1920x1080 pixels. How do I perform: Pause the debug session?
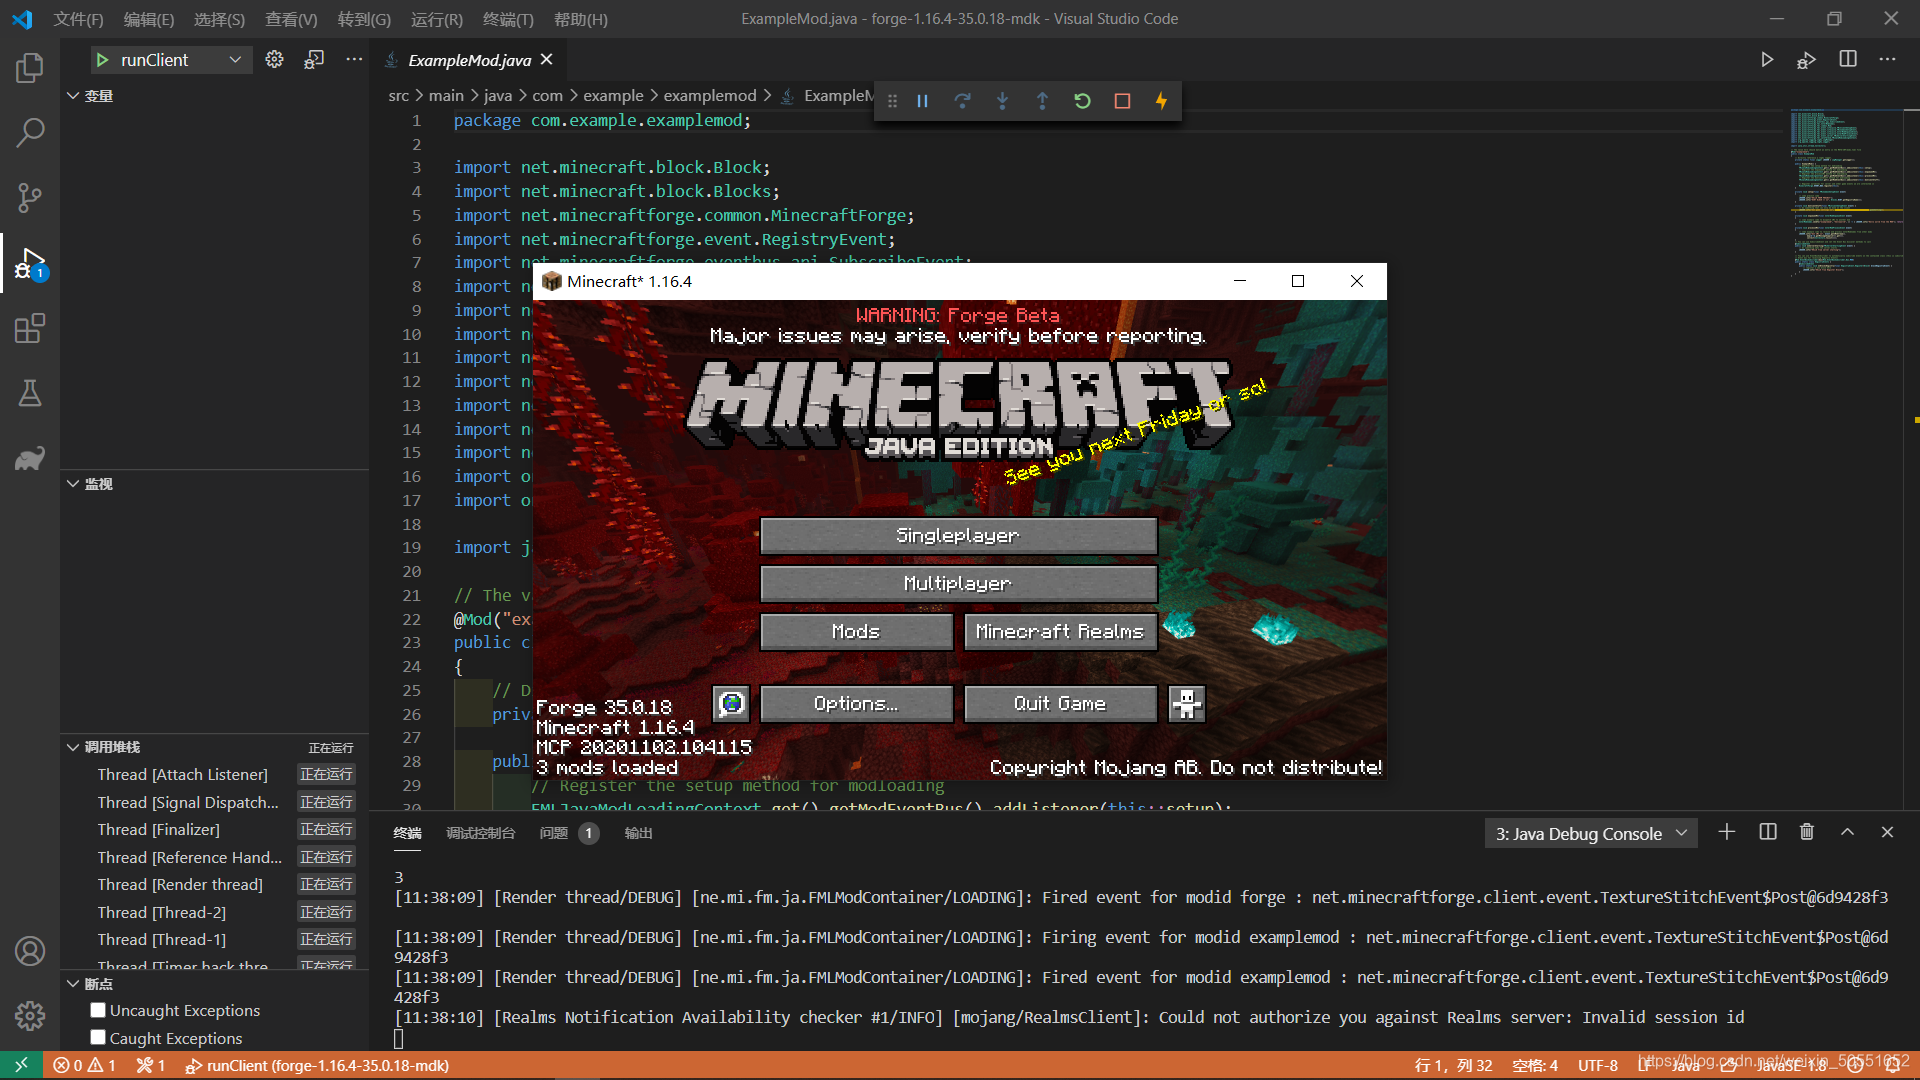pos(922,101)
